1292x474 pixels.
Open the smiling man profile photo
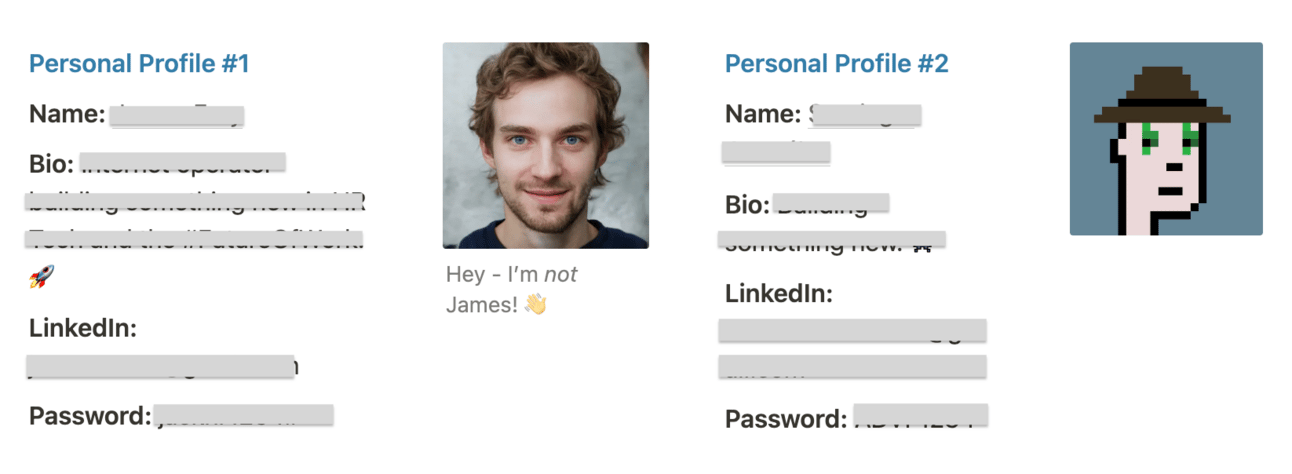(x=546, y=145)
